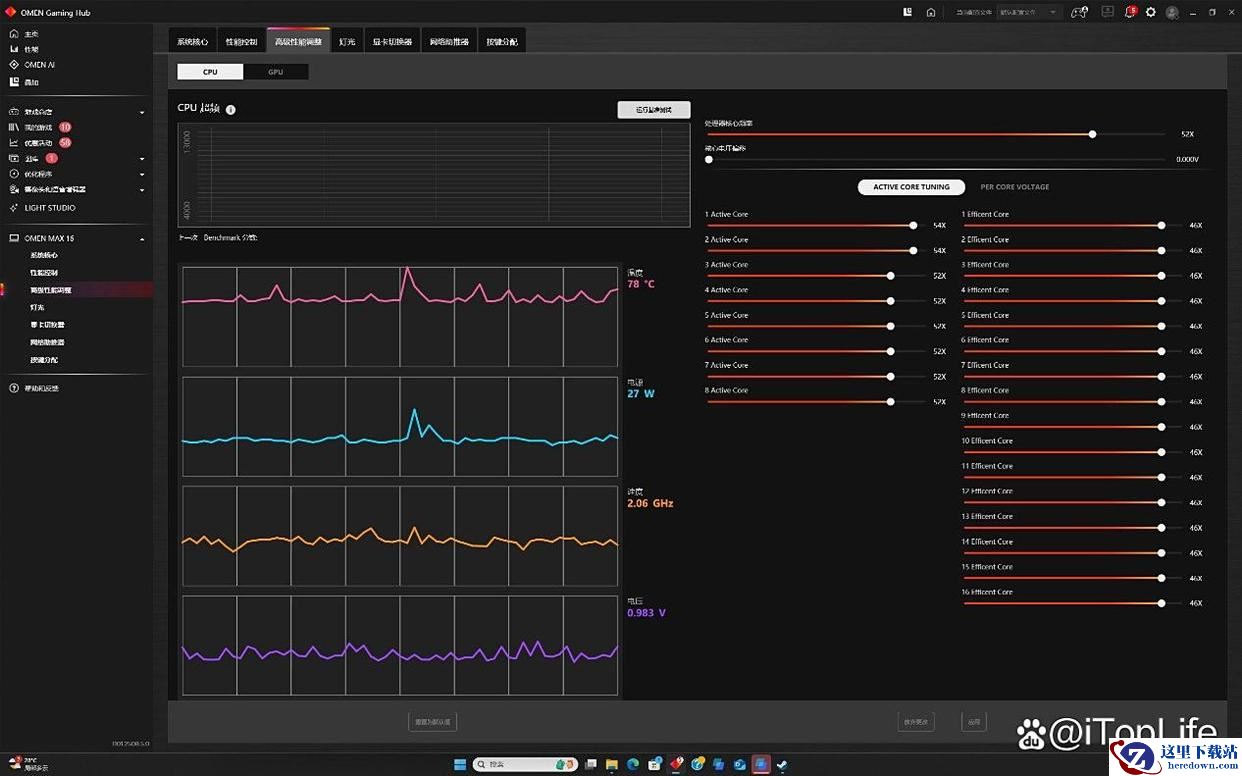Click the game controller icon in title bar
Image resolution: width=1242 pixels, height=776 pixels.
tap(1079, 12)
